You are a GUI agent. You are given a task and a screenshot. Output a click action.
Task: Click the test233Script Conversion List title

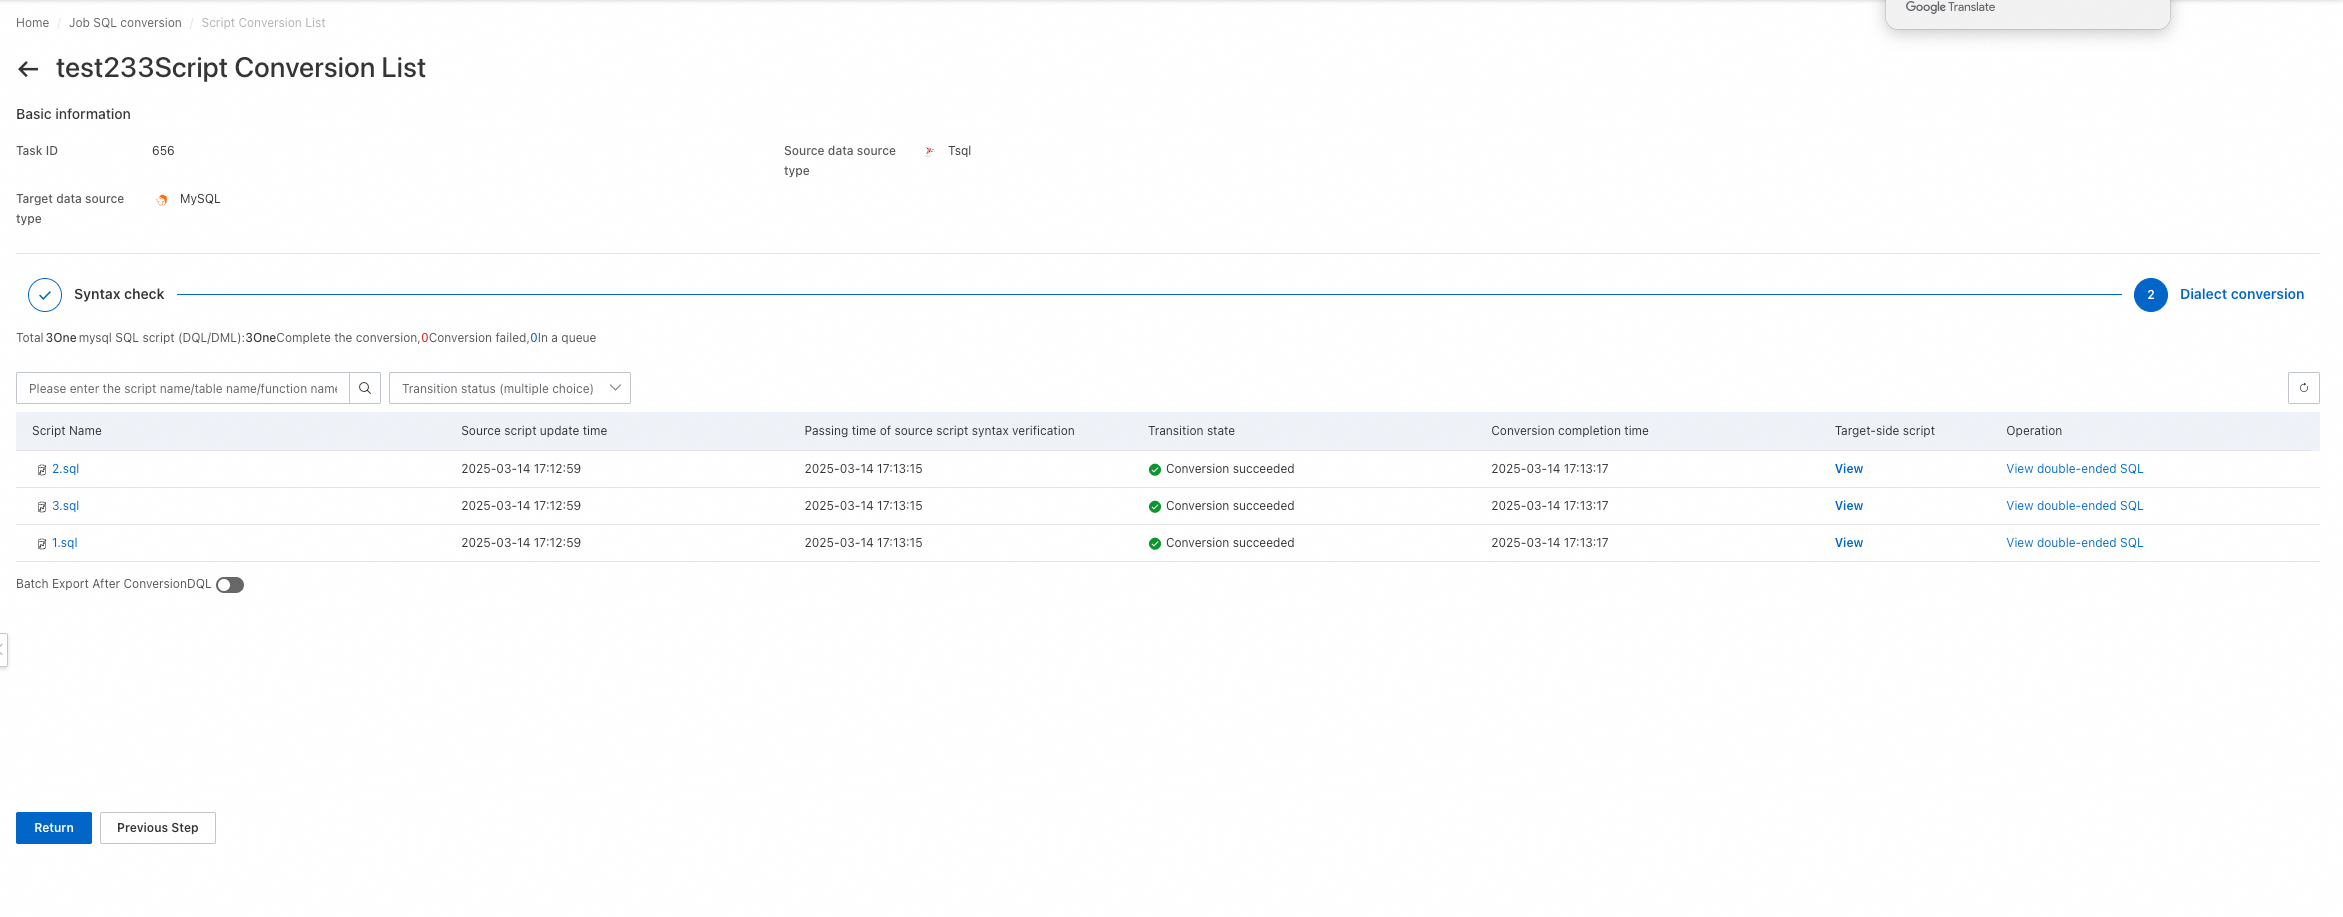click(241, 68)
